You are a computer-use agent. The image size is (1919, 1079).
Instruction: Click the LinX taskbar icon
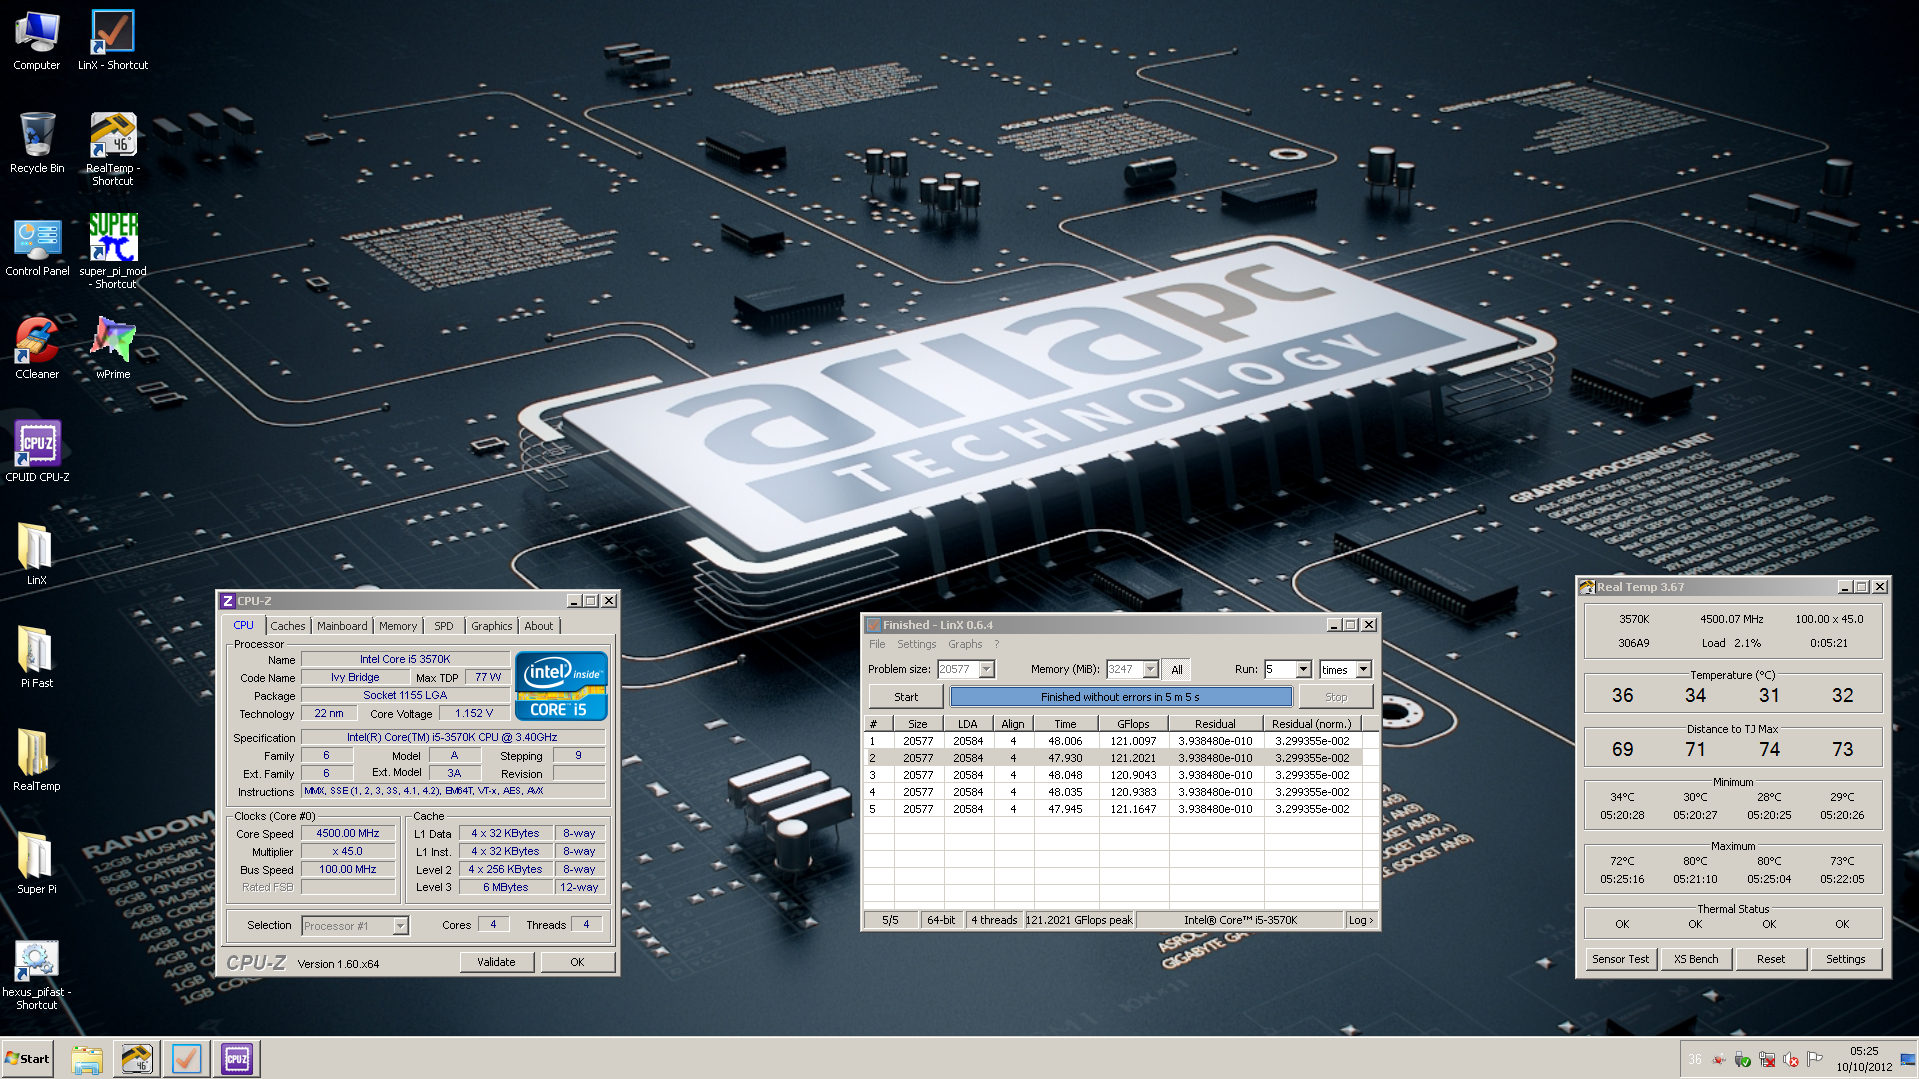click(186, 1058)
